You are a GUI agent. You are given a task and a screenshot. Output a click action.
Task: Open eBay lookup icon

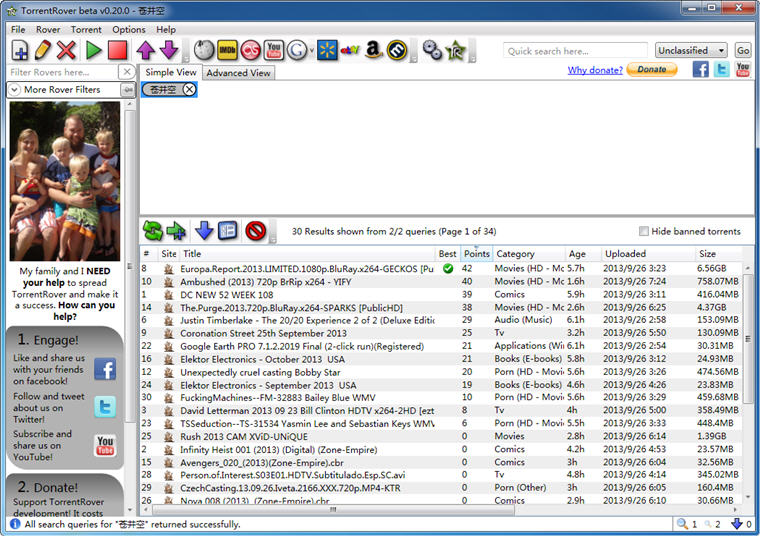(350, 50)
